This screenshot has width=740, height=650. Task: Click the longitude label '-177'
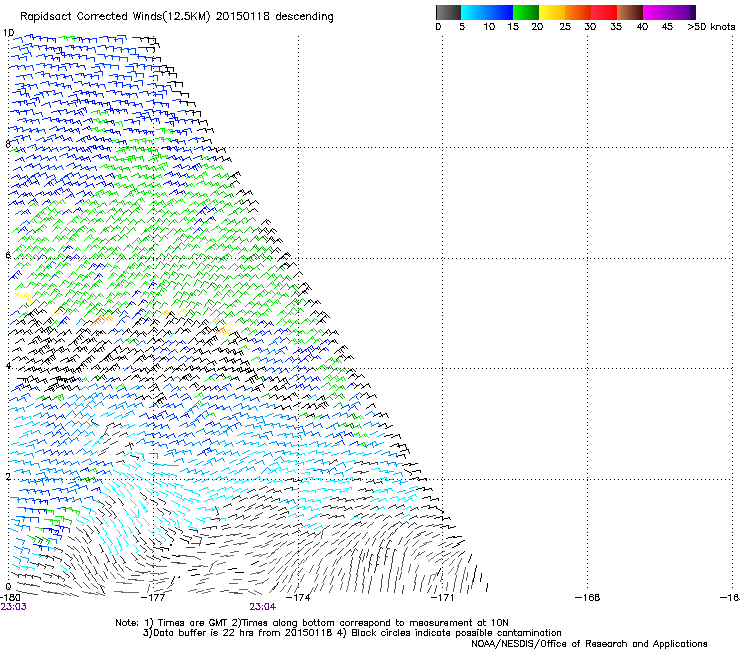coord(153,598)
